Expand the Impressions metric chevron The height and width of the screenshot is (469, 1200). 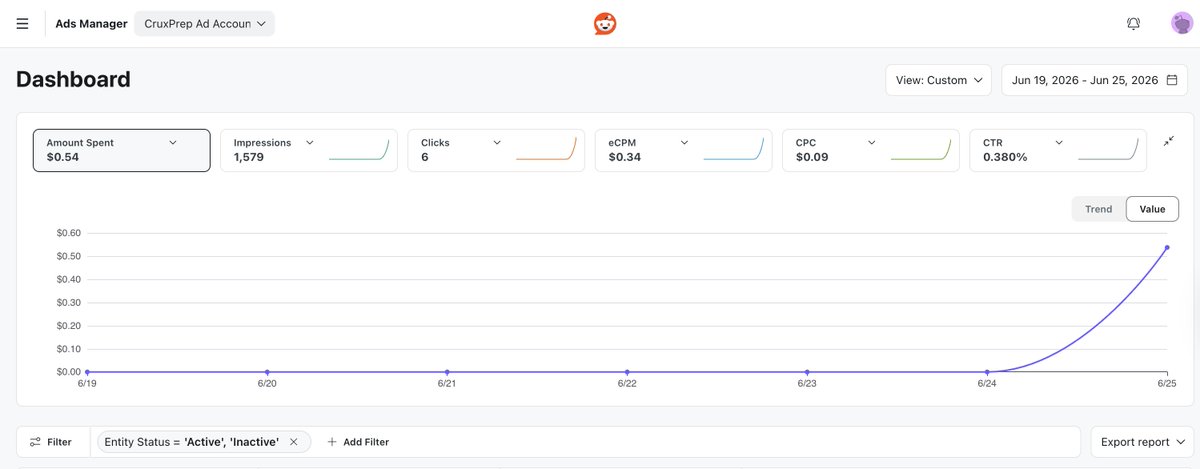[310, 143]
